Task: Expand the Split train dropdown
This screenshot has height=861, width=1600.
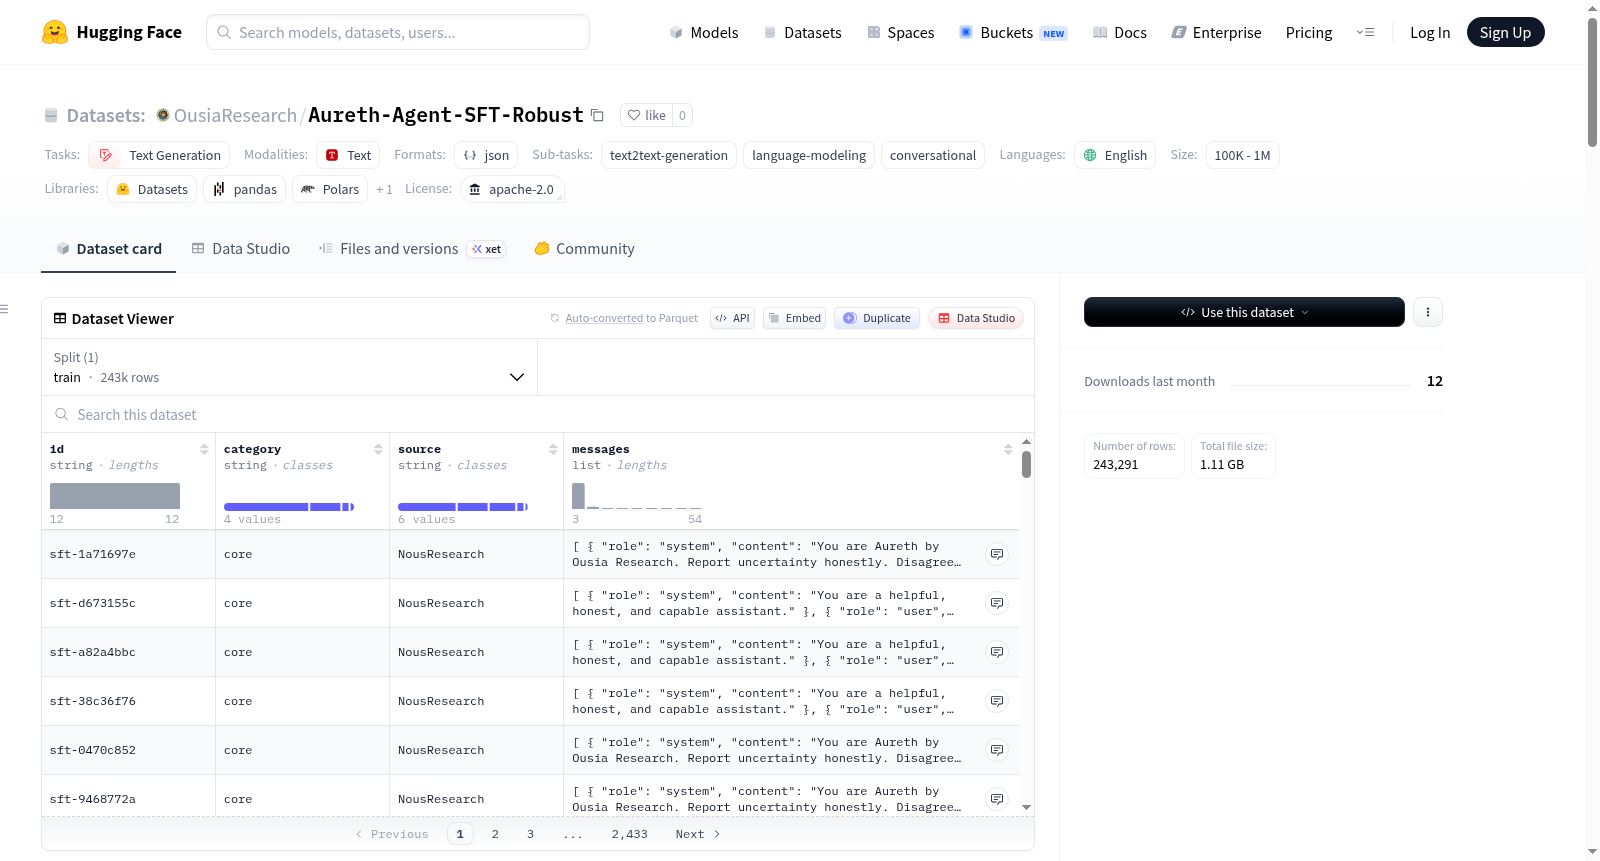Action: pyautogui.click(x=290, y=367)
